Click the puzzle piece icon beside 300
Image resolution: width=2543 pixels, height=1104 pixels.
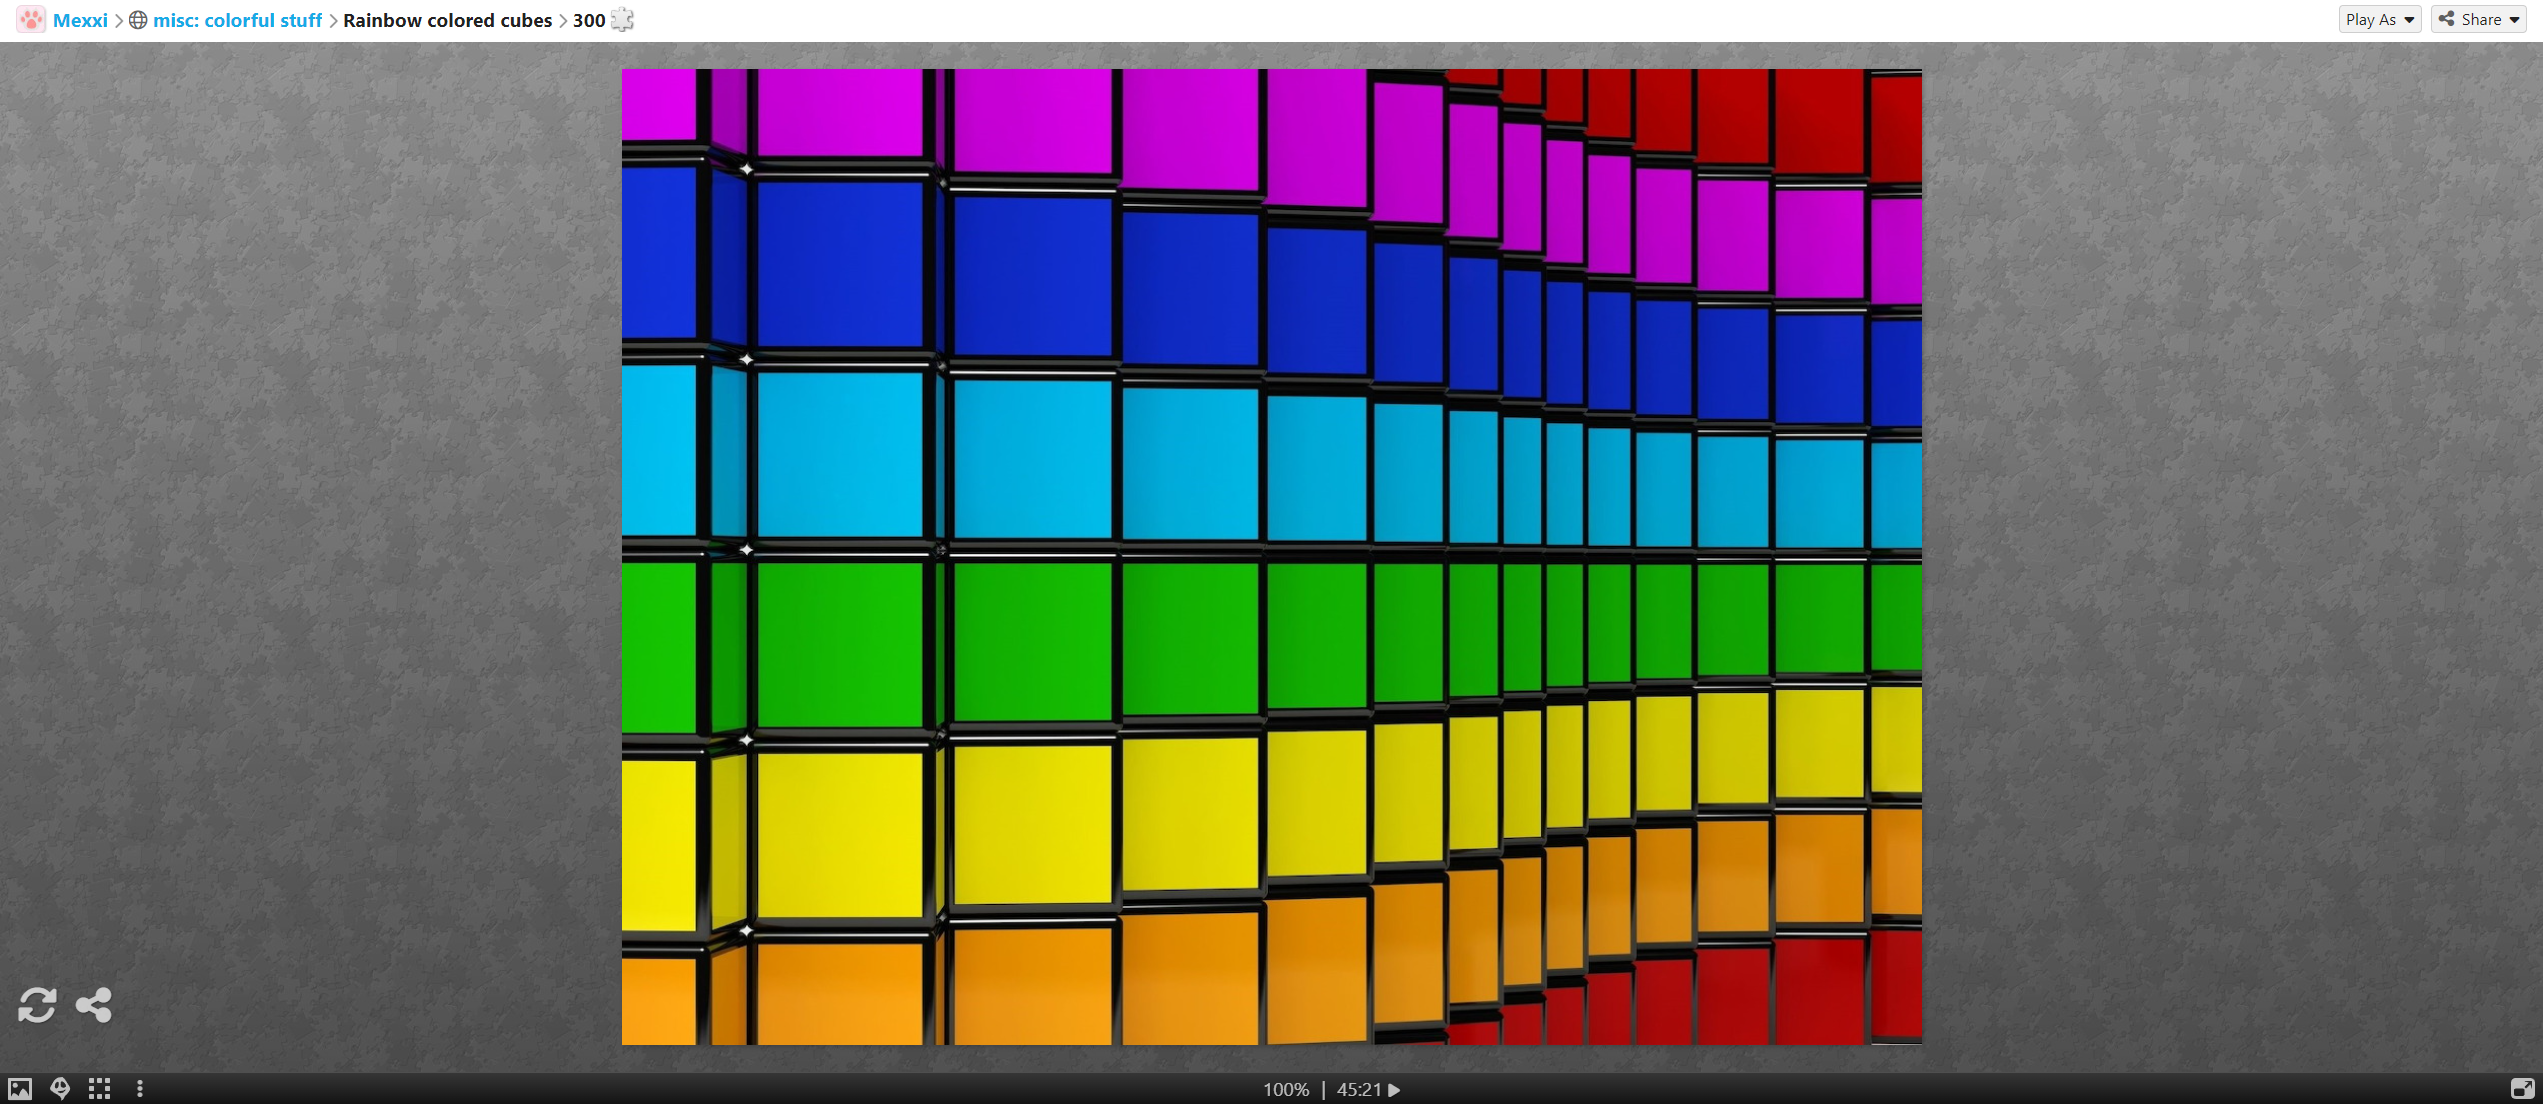(622, 20)
